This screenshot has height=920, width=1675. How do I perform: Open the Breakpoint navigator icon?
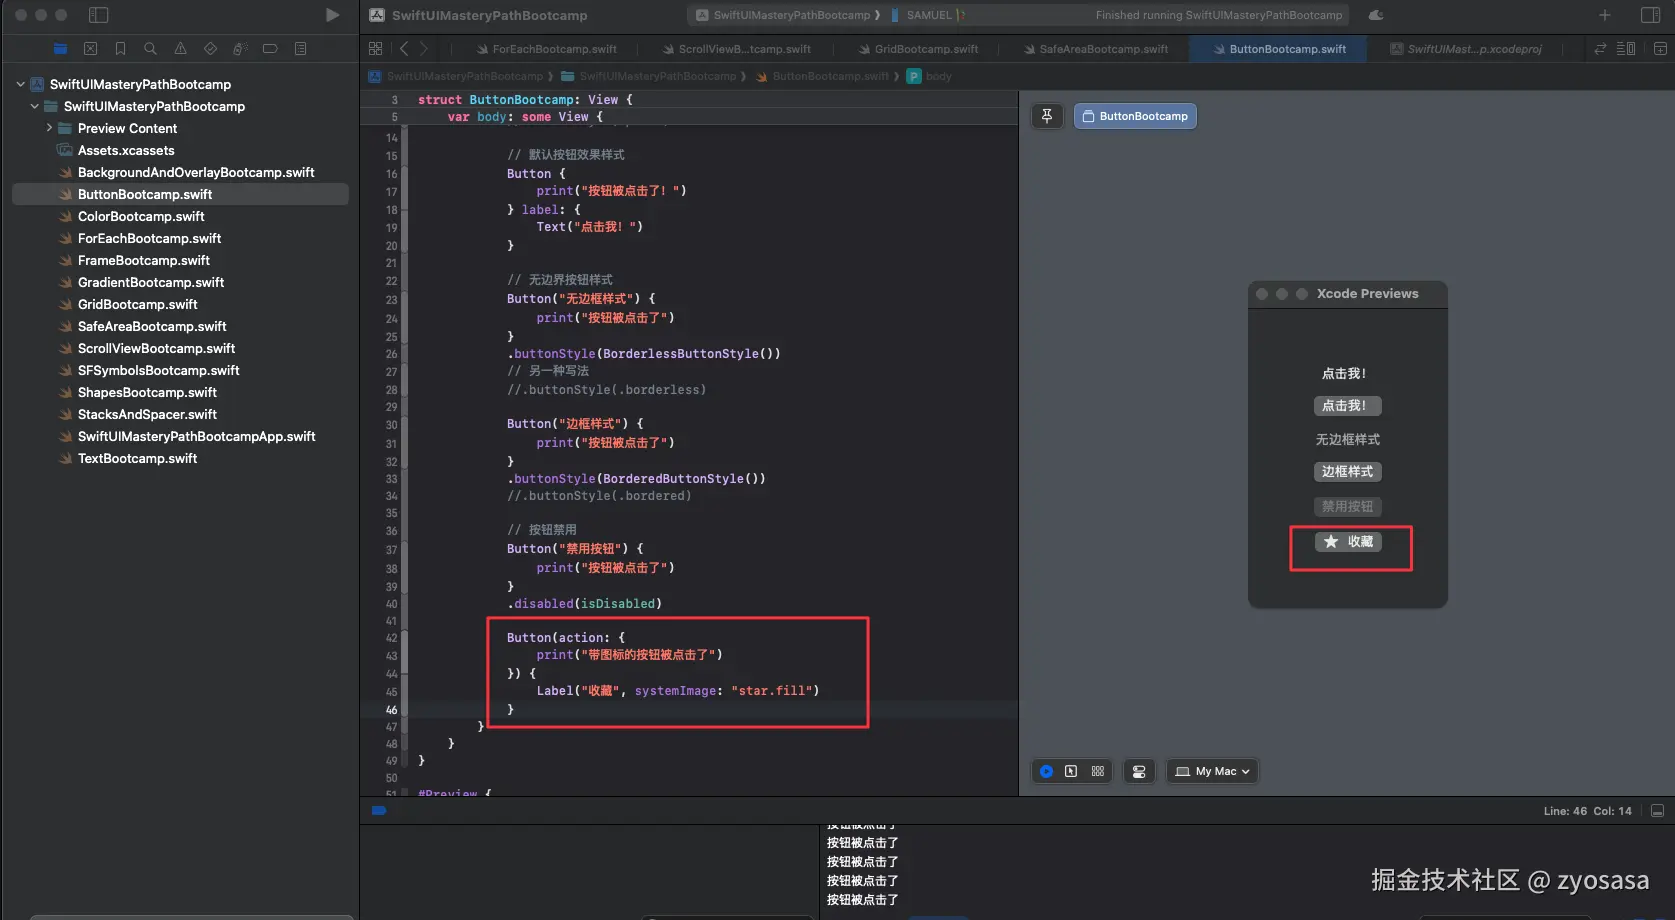pyautogui.click(x=270, y=48)
